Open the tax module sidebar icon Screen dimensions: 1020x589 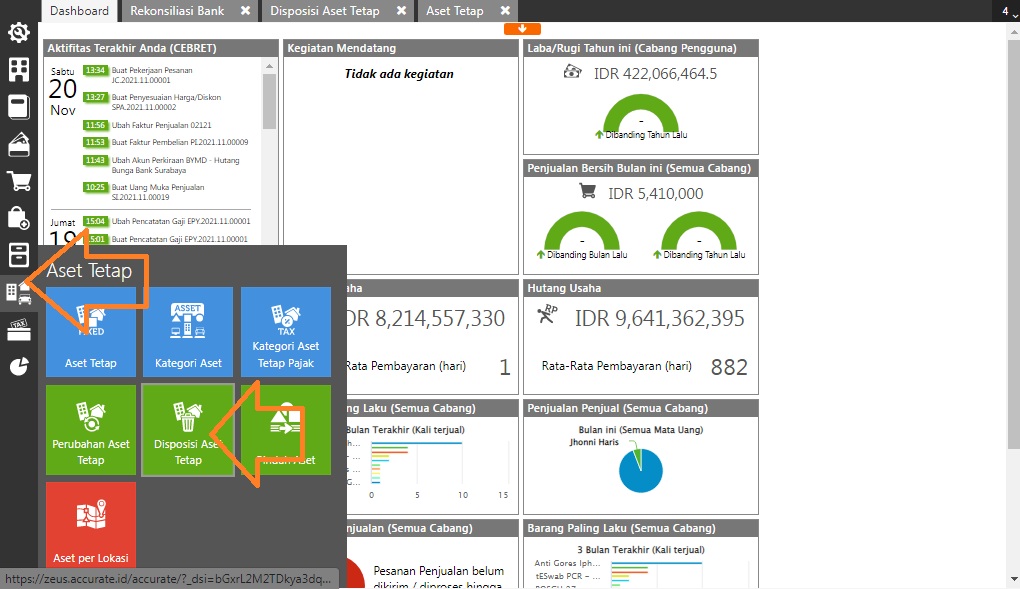pyautogui.click(x=18, y=330)
